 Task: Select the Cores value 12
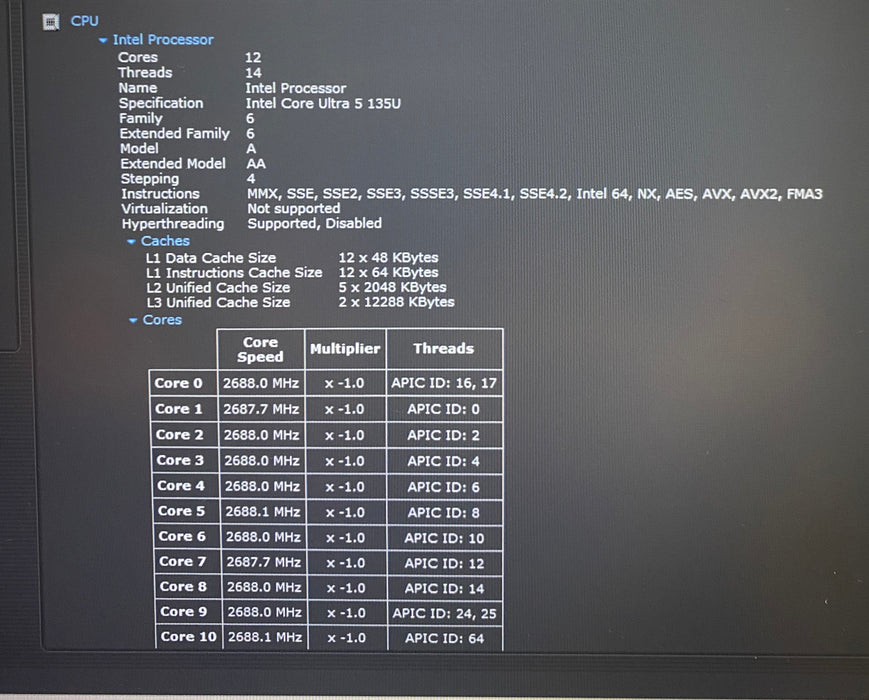(253, 58)
